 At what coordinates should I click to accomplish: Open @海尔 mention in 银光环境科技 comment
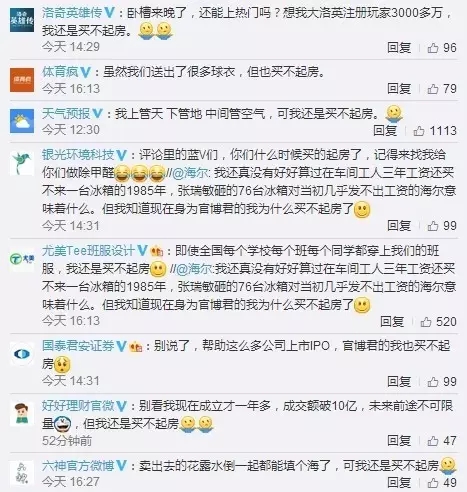point(190,173)
